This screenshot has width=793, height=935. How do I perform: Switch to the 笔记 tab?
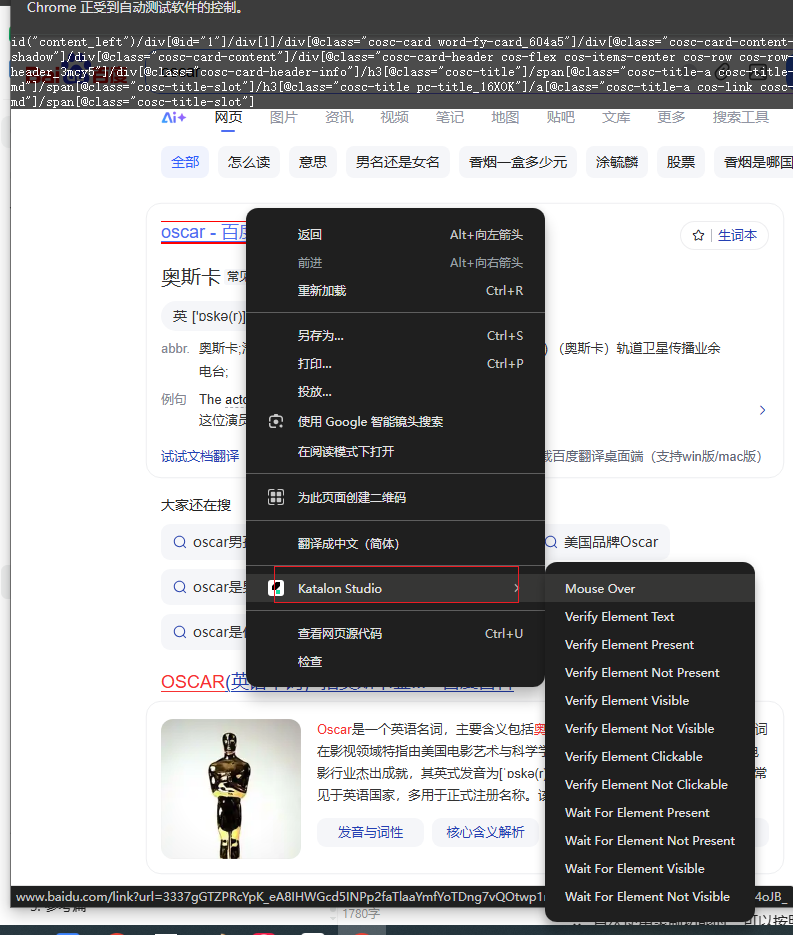pos(450,117)
